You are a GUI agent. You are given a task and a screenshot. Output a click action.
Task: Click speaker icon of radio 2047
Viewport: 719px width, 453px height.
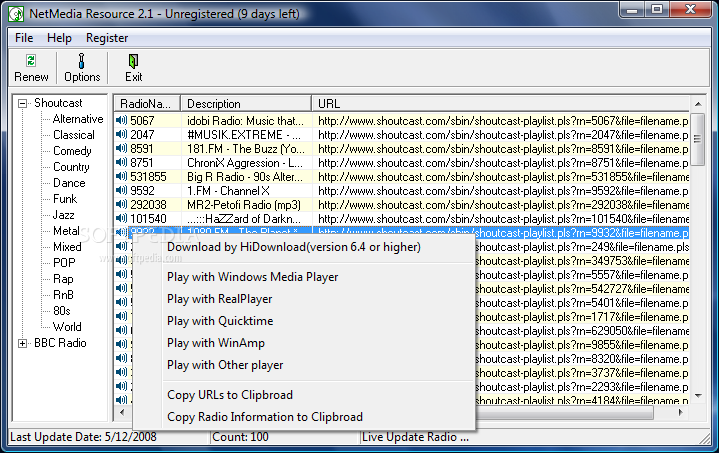pos(122,134)
